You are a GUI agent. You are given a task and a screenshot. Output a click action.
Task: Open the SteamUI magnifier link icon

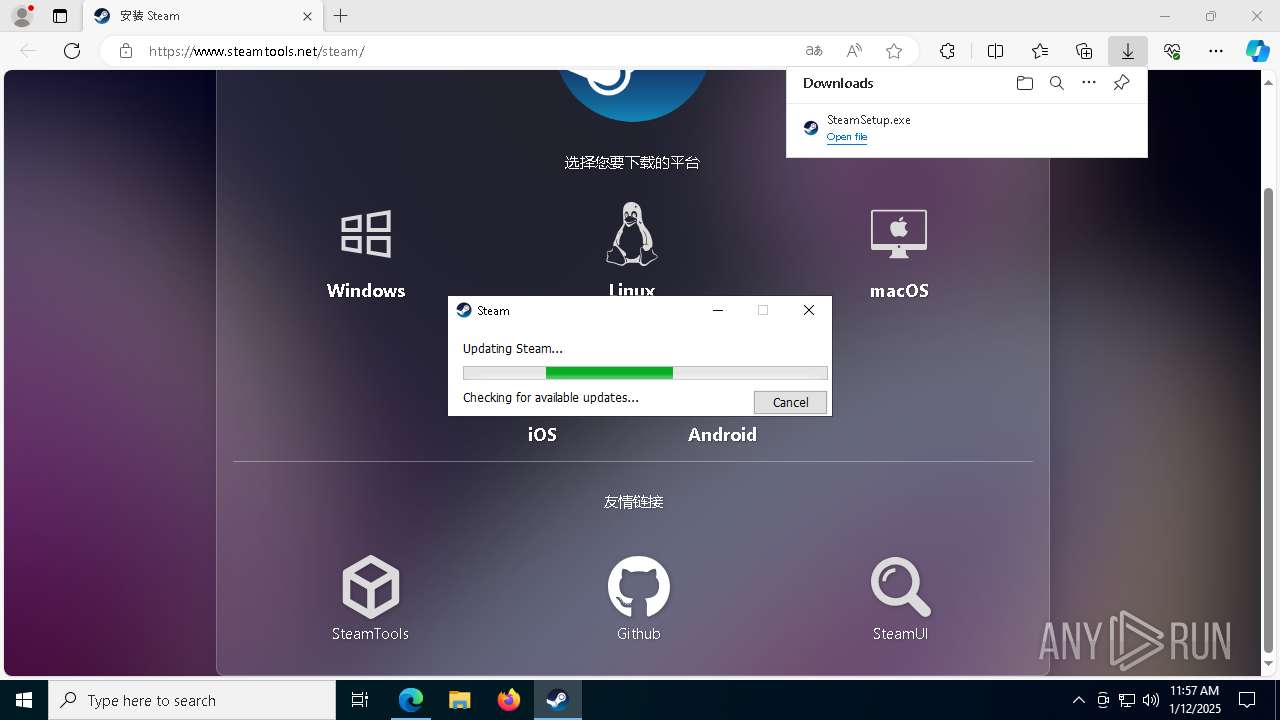click(x=900, y=587)
